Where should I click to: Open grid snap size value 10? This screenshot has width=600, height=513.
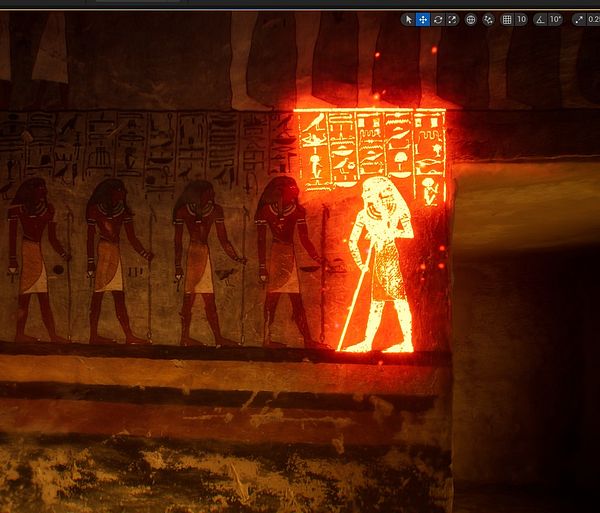pyautogui.click(x=521, y=20)
